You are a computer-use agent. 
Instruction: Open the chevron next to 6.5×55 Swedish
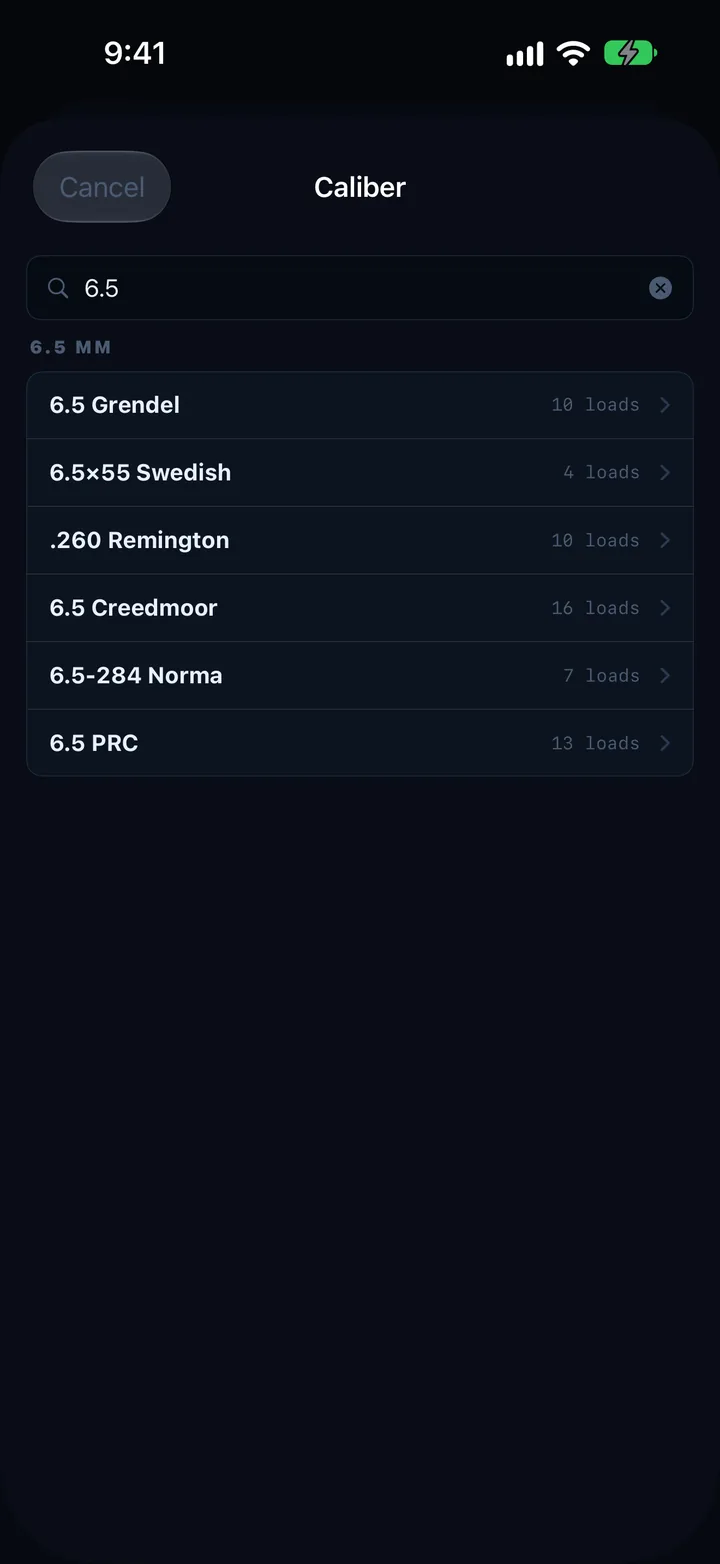(x=665, y=472)
